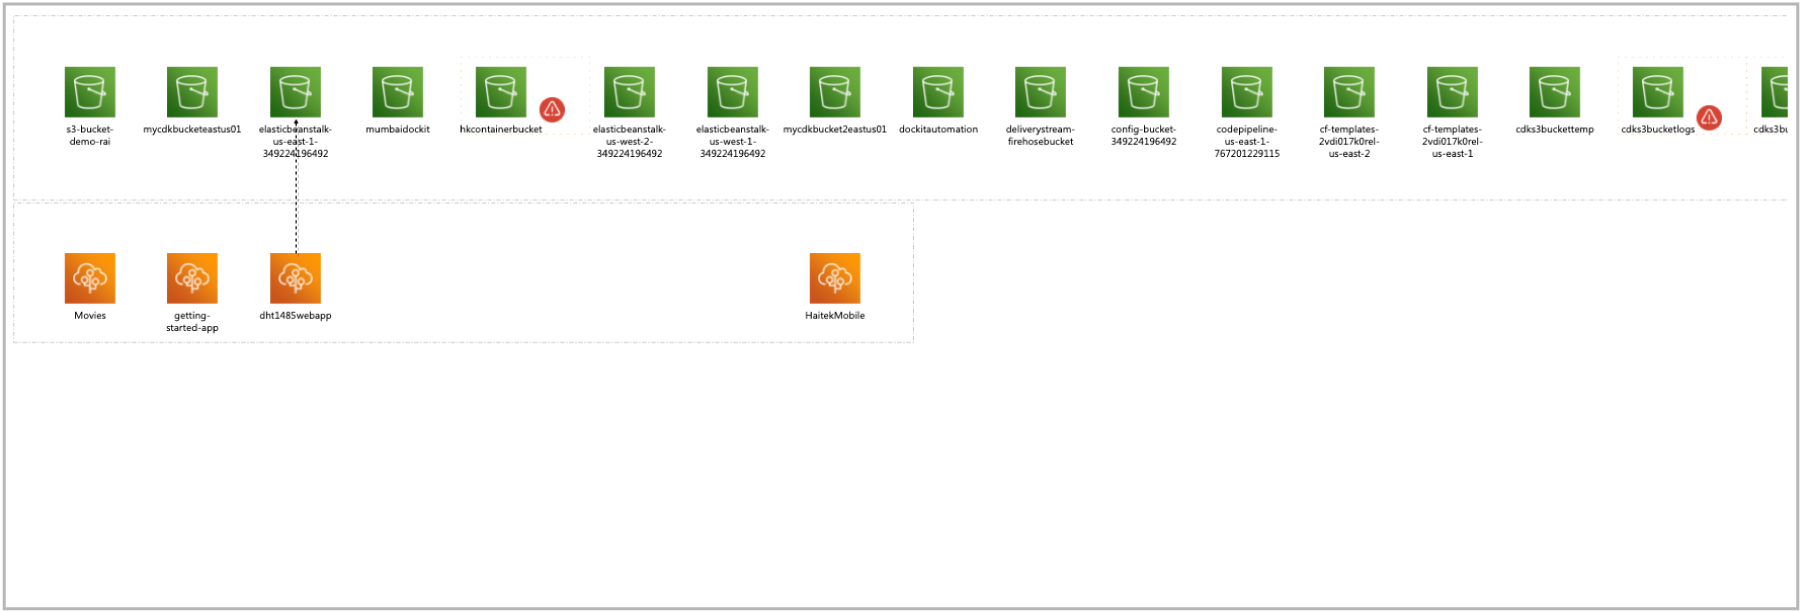Image resolution: width=1800 pixels, height=612 pixels.
Task: Click the red warning icon beside cdks3bucketlogs
Action: click(x=1710, y=118)
